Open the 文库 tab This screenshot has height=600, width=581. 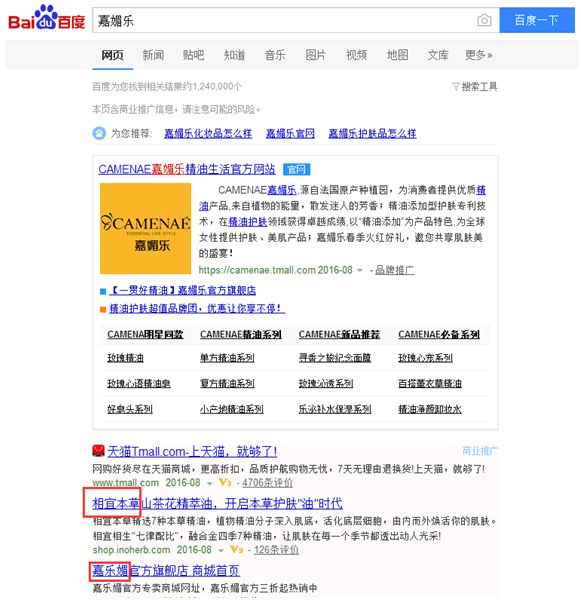[438, 55]
